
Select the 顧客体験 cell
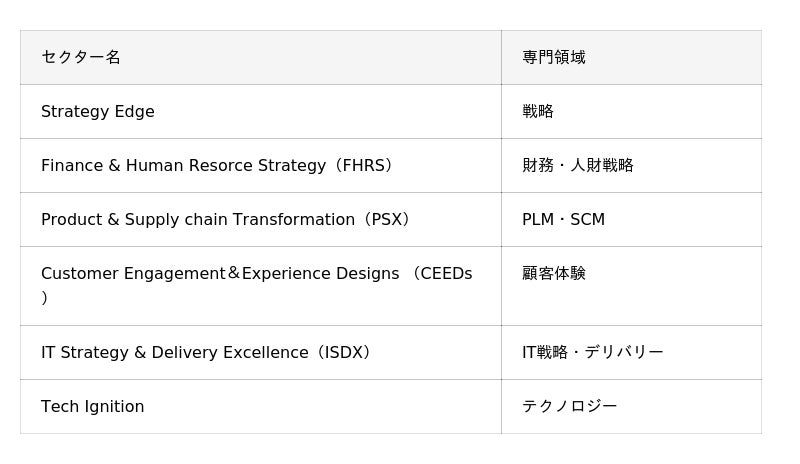pyautogui.click(x=554, y=273)
